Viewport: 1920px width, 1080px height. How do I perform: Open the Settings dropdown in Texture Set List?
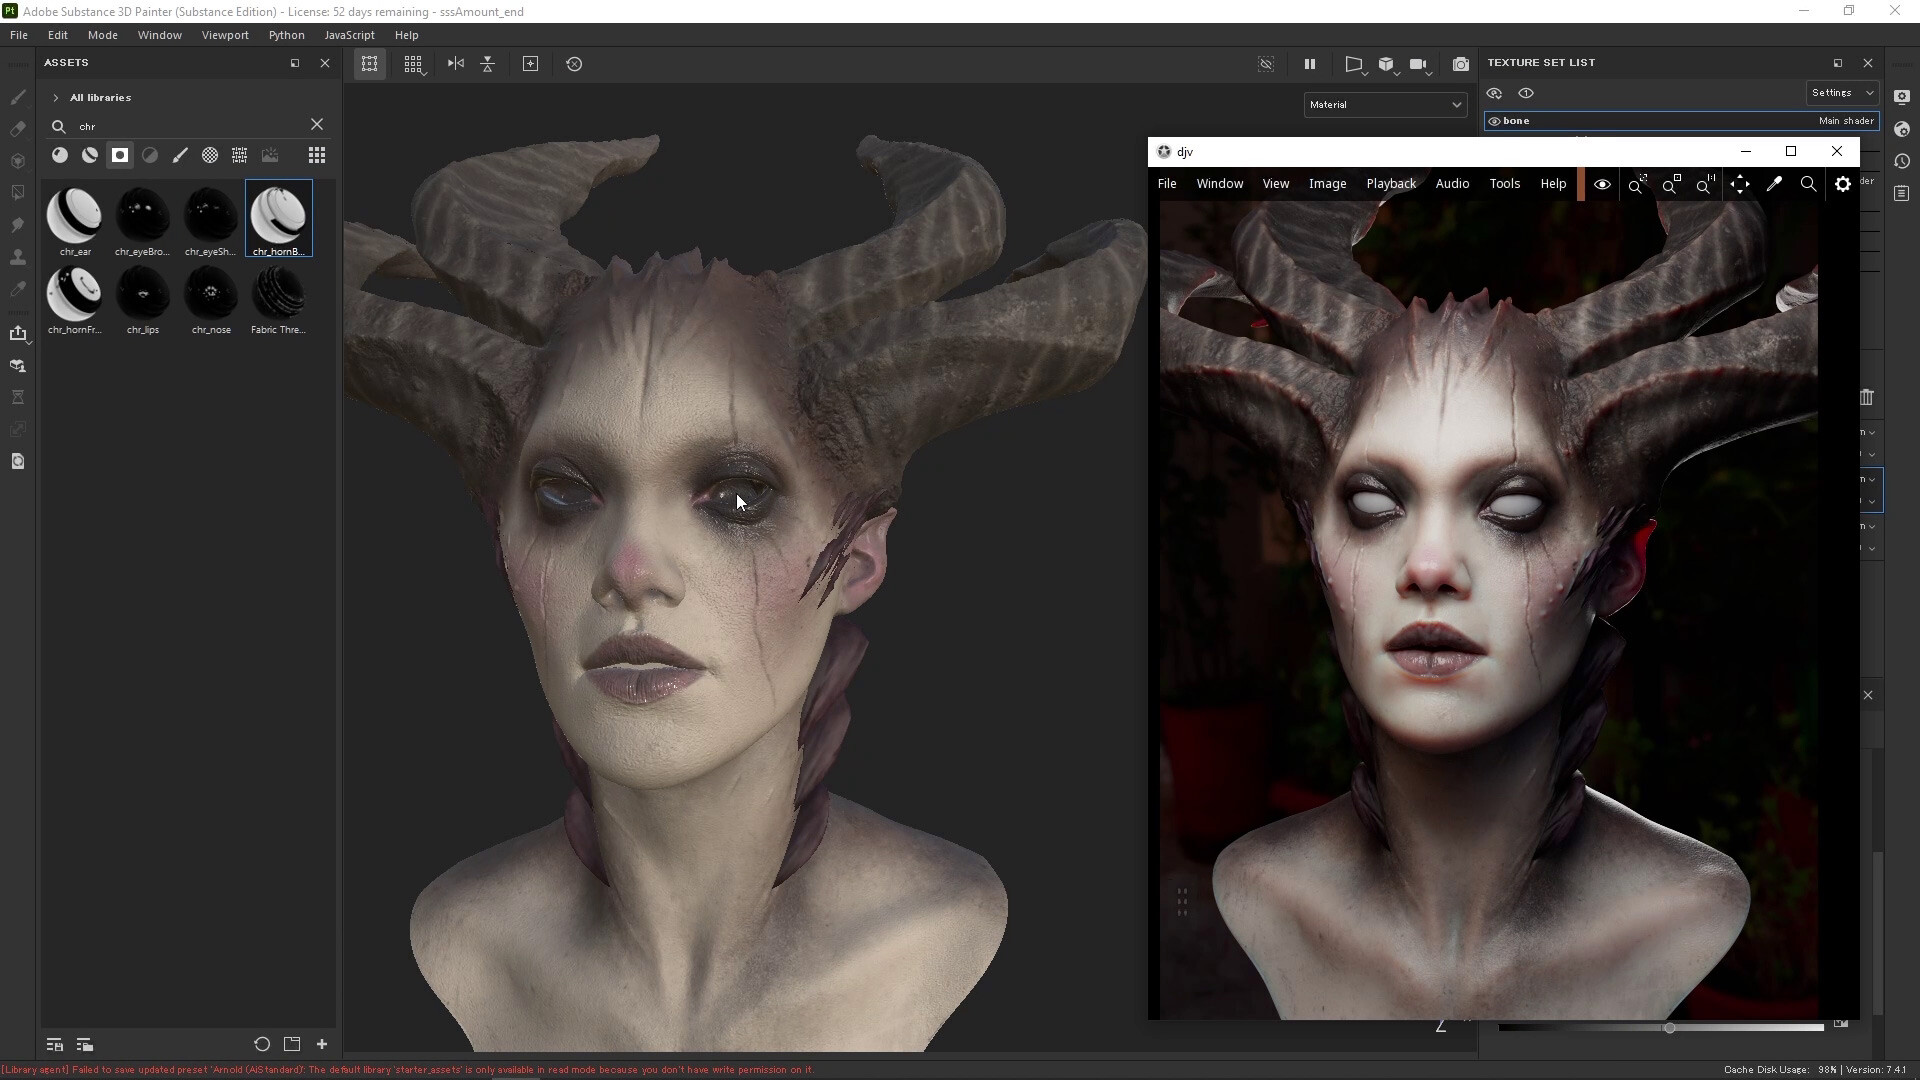pos(1840,92)
